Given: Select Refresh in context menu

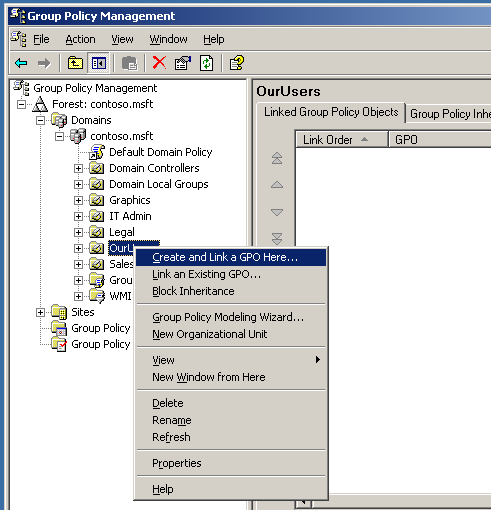Looking at the screenshot, I should coord(231,437).
